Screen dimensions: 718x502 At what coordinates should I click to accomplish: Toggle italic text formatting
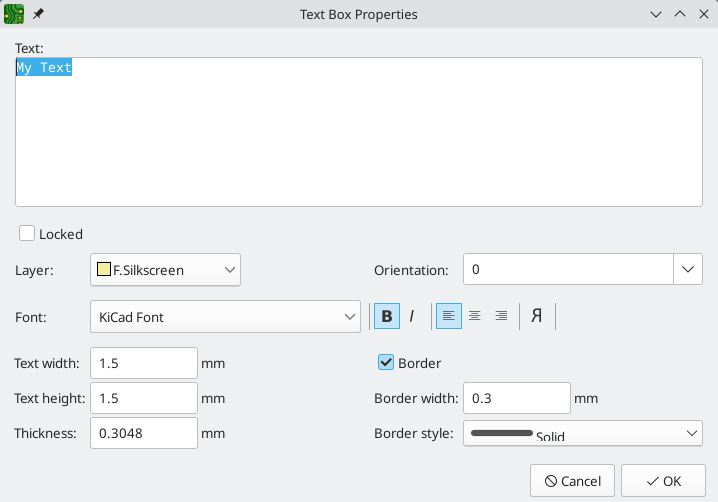click(412, 316)
